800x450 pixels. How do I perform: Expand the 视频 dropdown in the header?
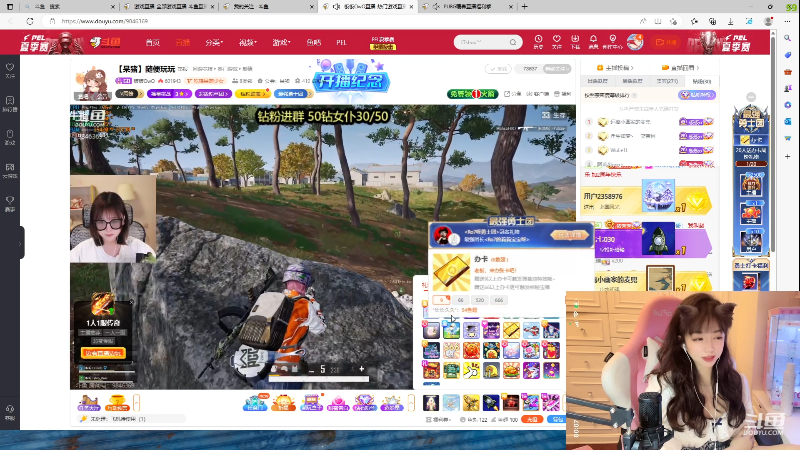pos(248,42)
